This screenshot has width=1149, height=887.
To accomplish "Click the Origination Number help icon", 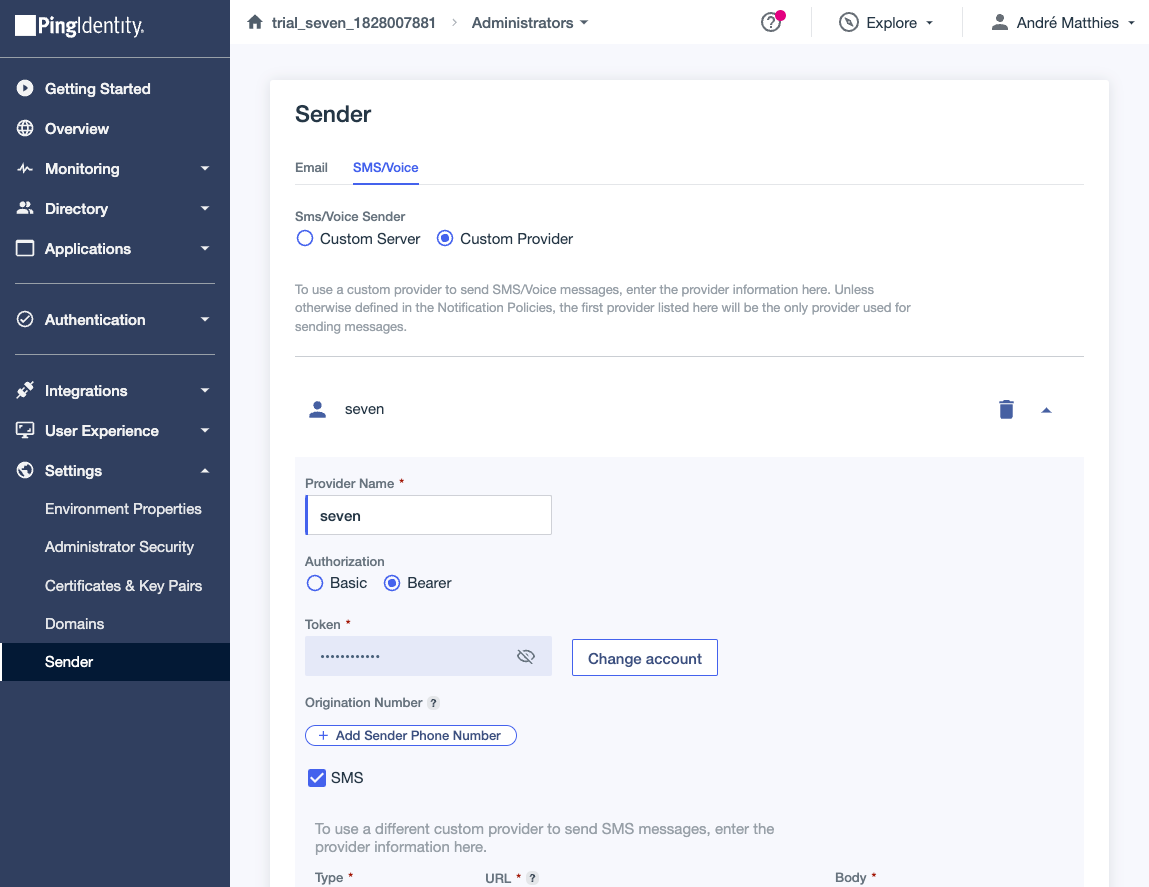I will tap(433, 703).
